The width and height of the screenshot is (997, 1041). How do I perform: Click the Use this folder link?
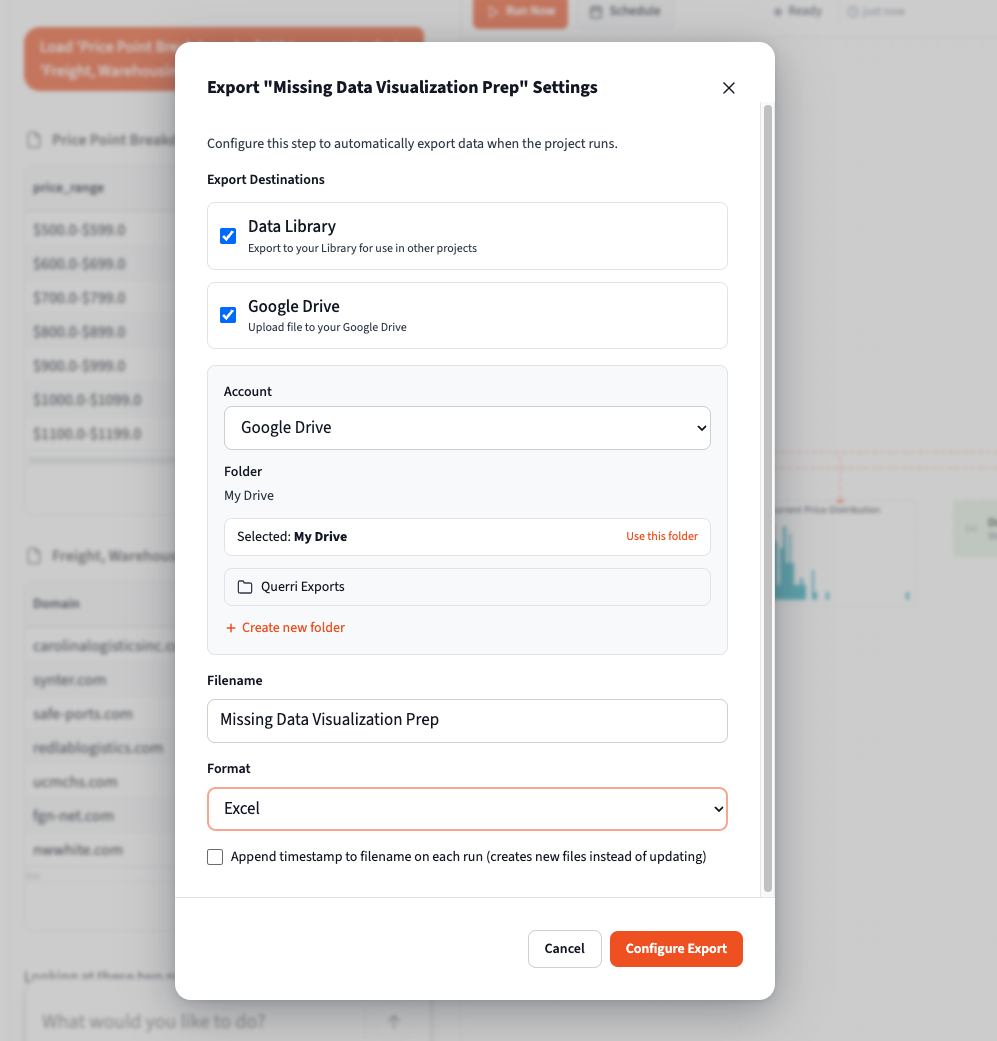coord(662,536)
